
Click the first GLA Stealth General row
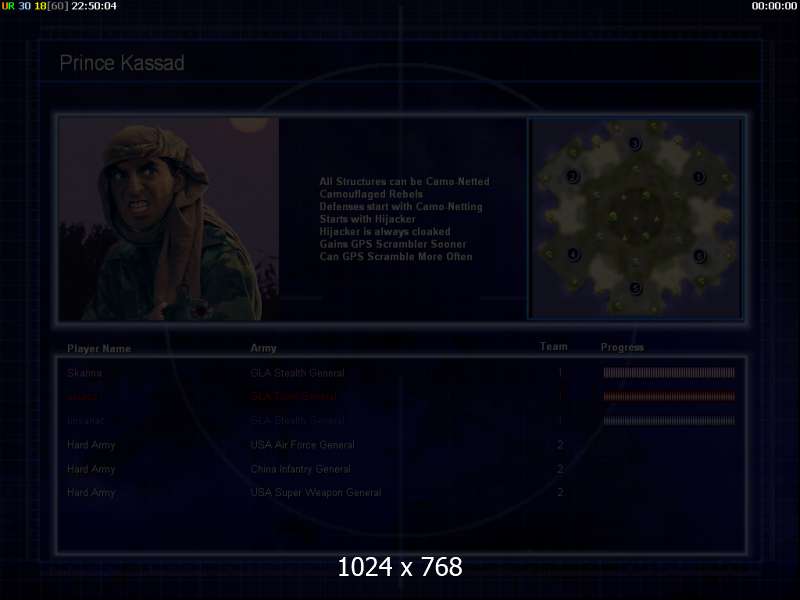tap(401, 373)
